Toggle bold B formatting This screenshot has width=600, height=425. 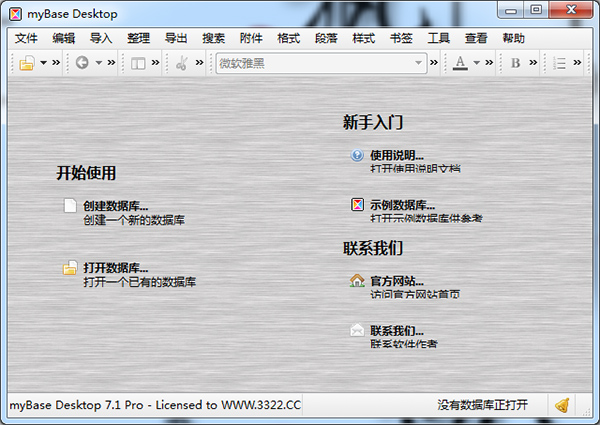click(515, 63)
